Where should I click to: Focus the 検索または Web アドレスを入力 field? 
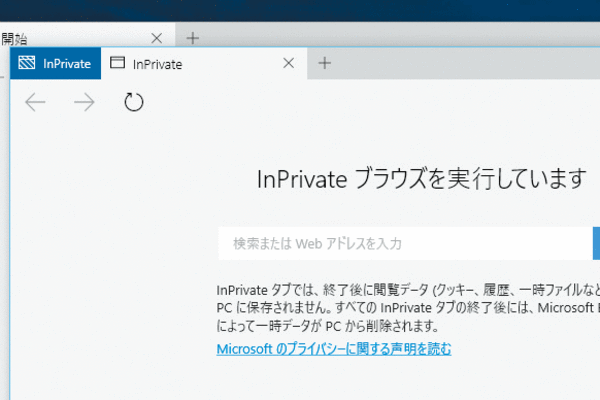pos(406,243)
